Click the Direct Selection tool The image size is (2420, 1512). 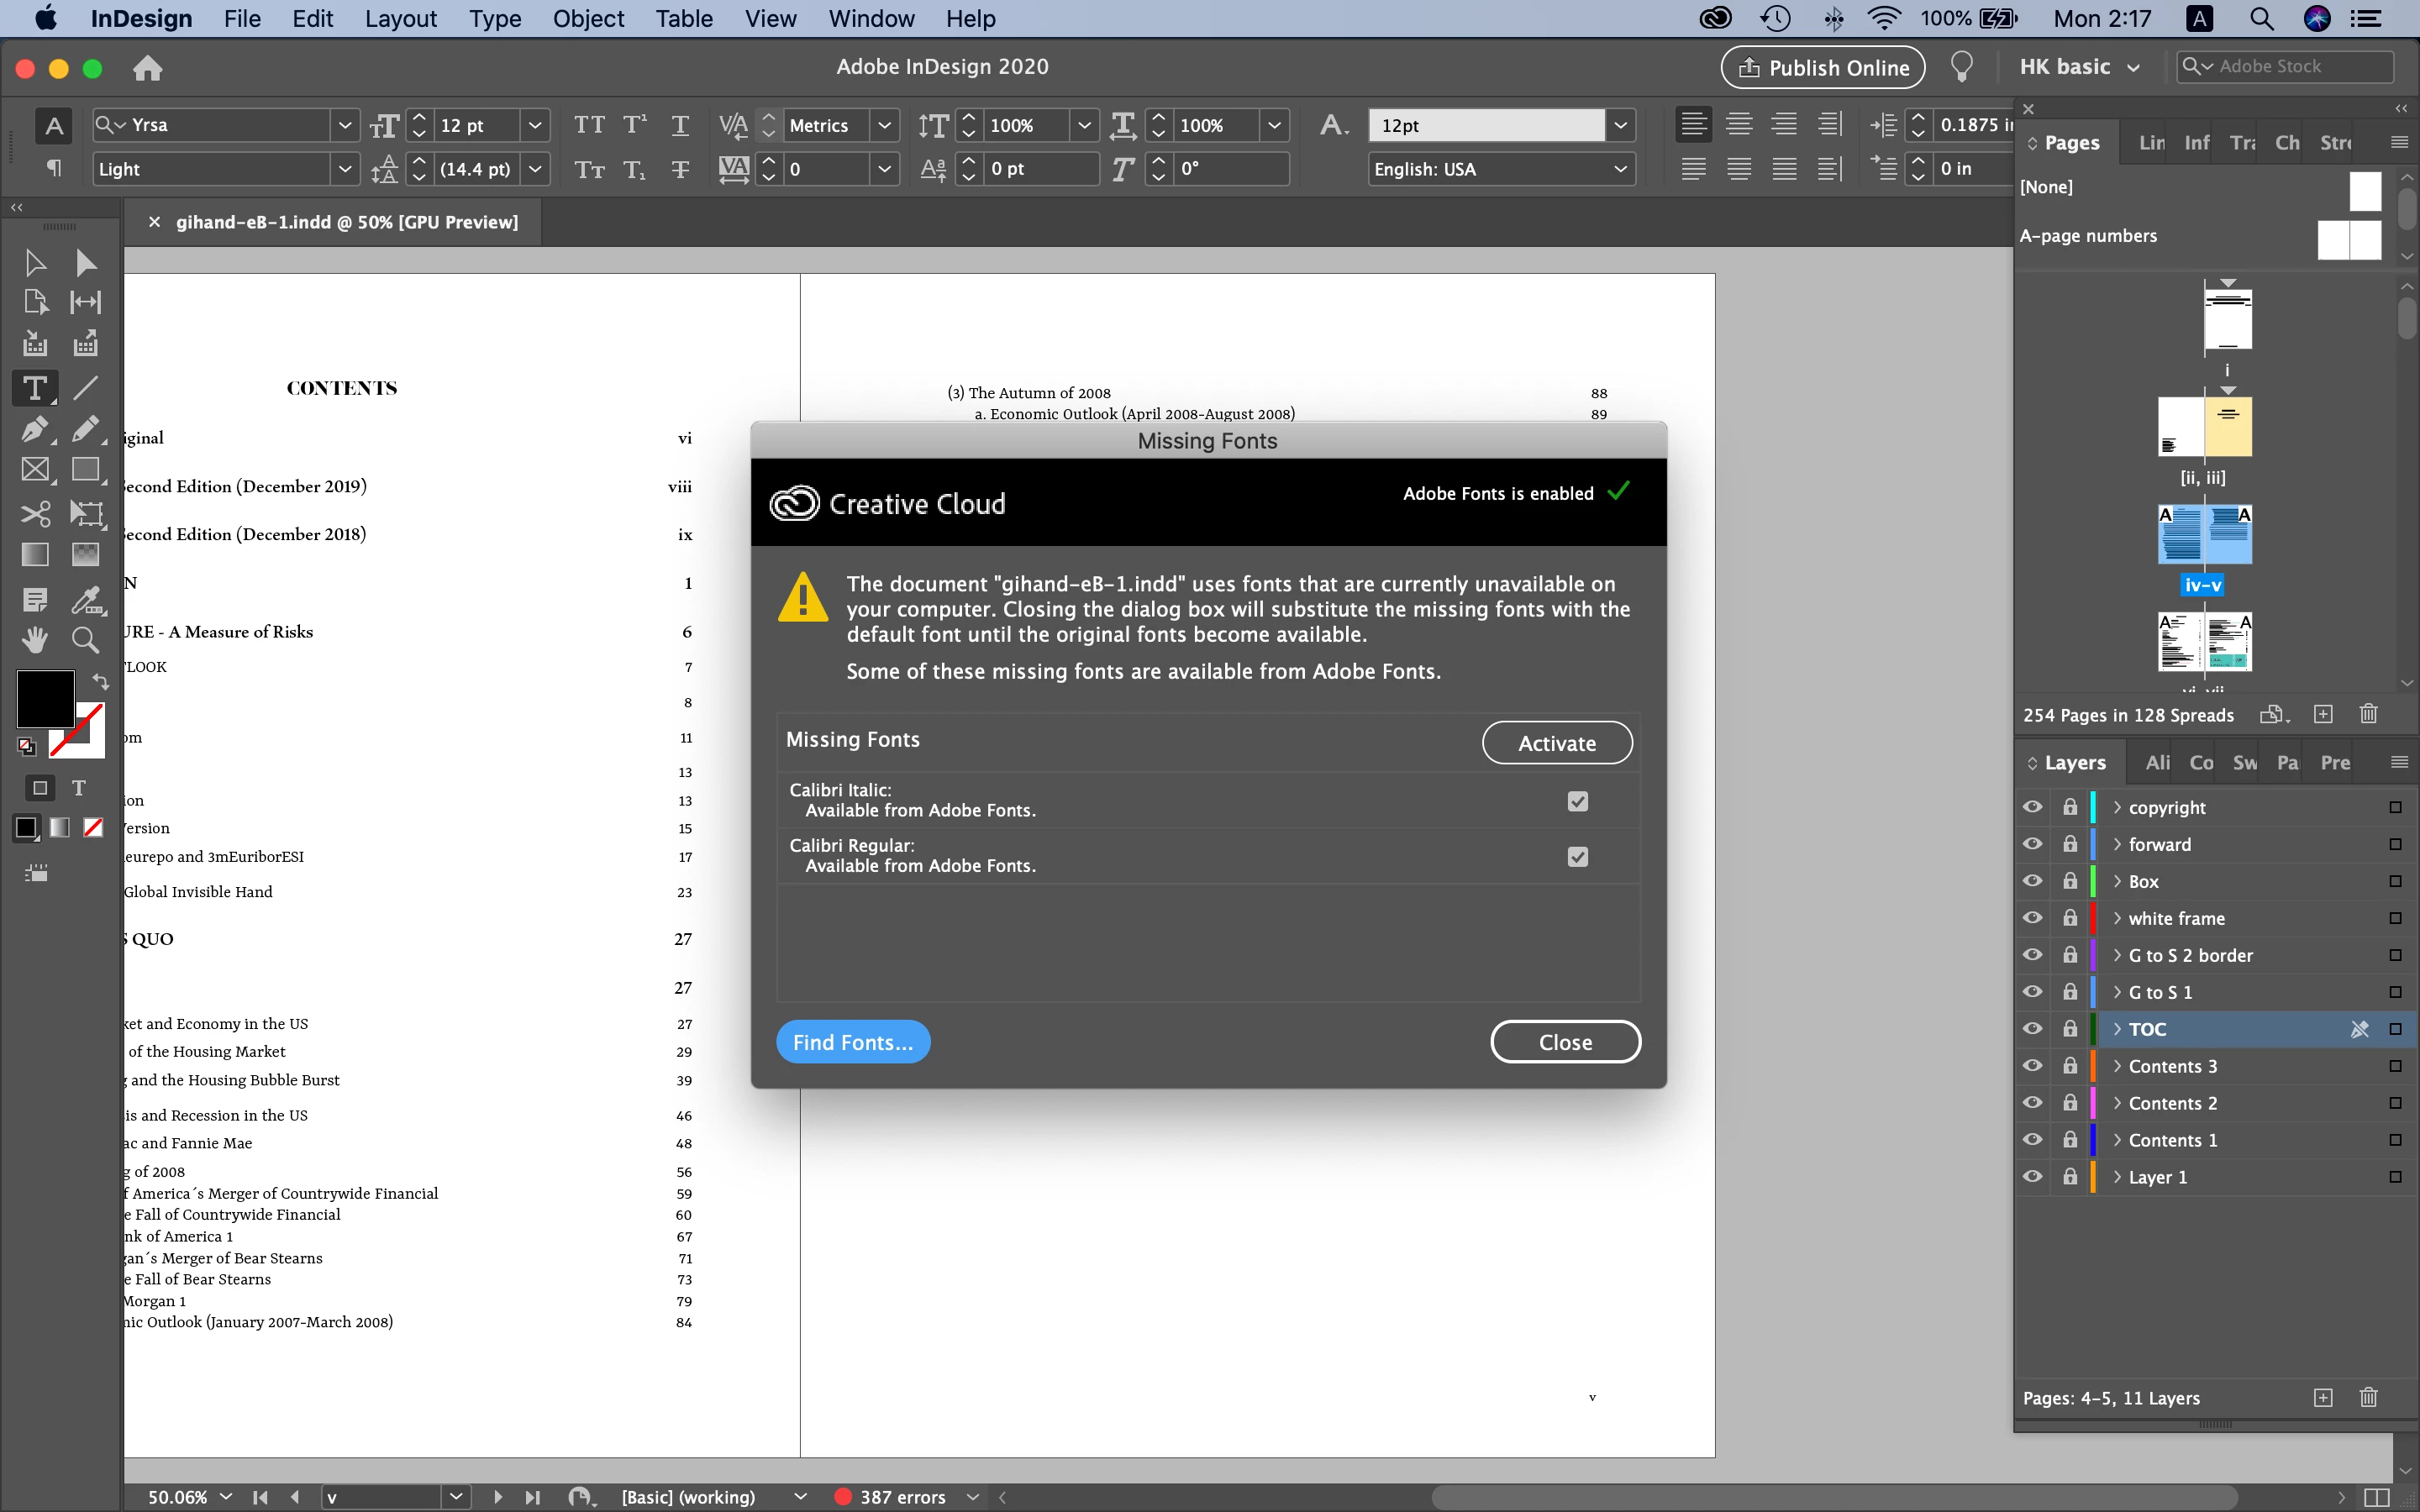pos(85,263)
